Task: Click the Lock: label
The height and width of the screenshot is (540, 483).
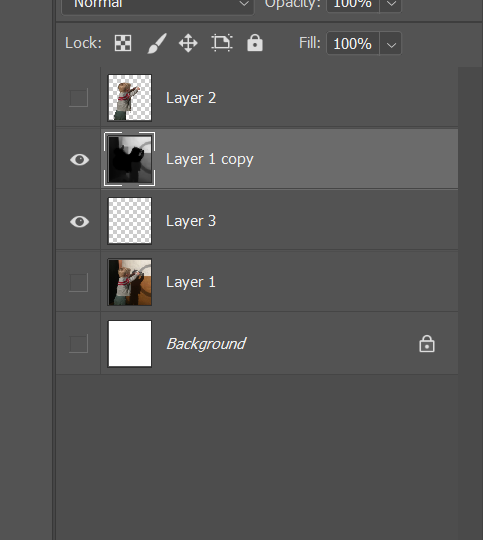Action: [83, 43]
